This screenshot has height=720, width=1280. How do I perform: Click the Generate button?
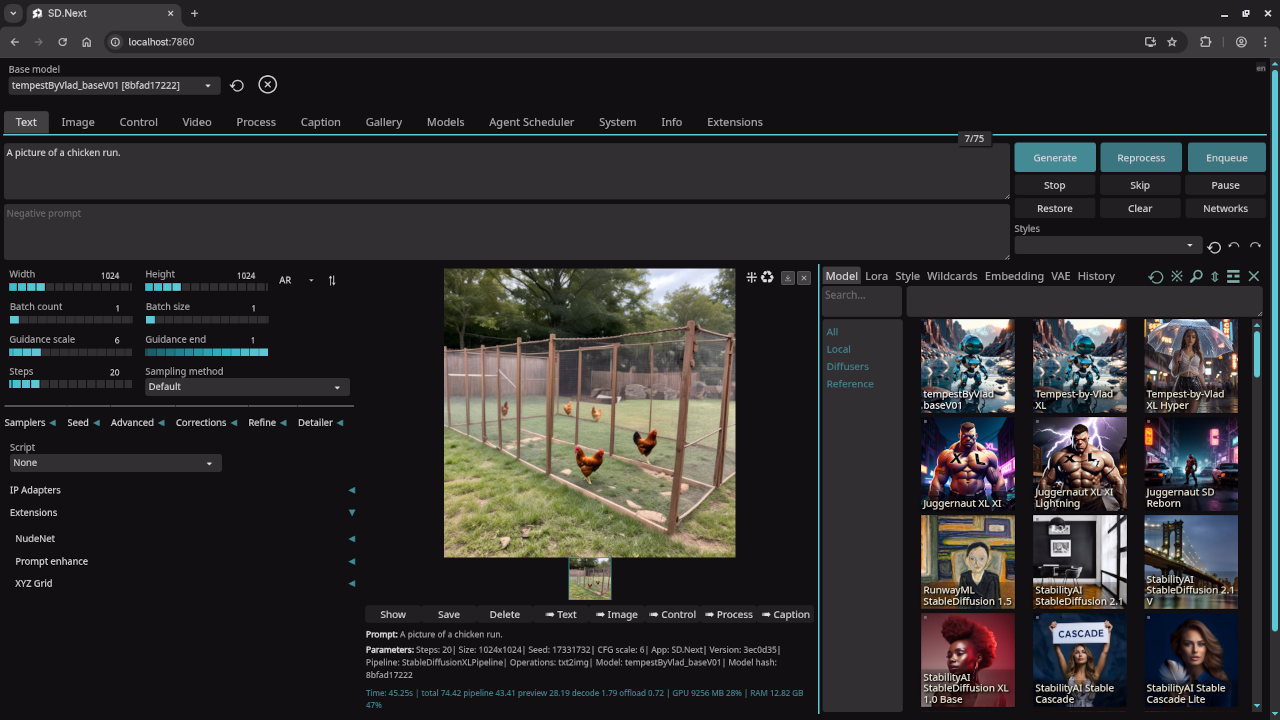click(x=1055, y=158)
